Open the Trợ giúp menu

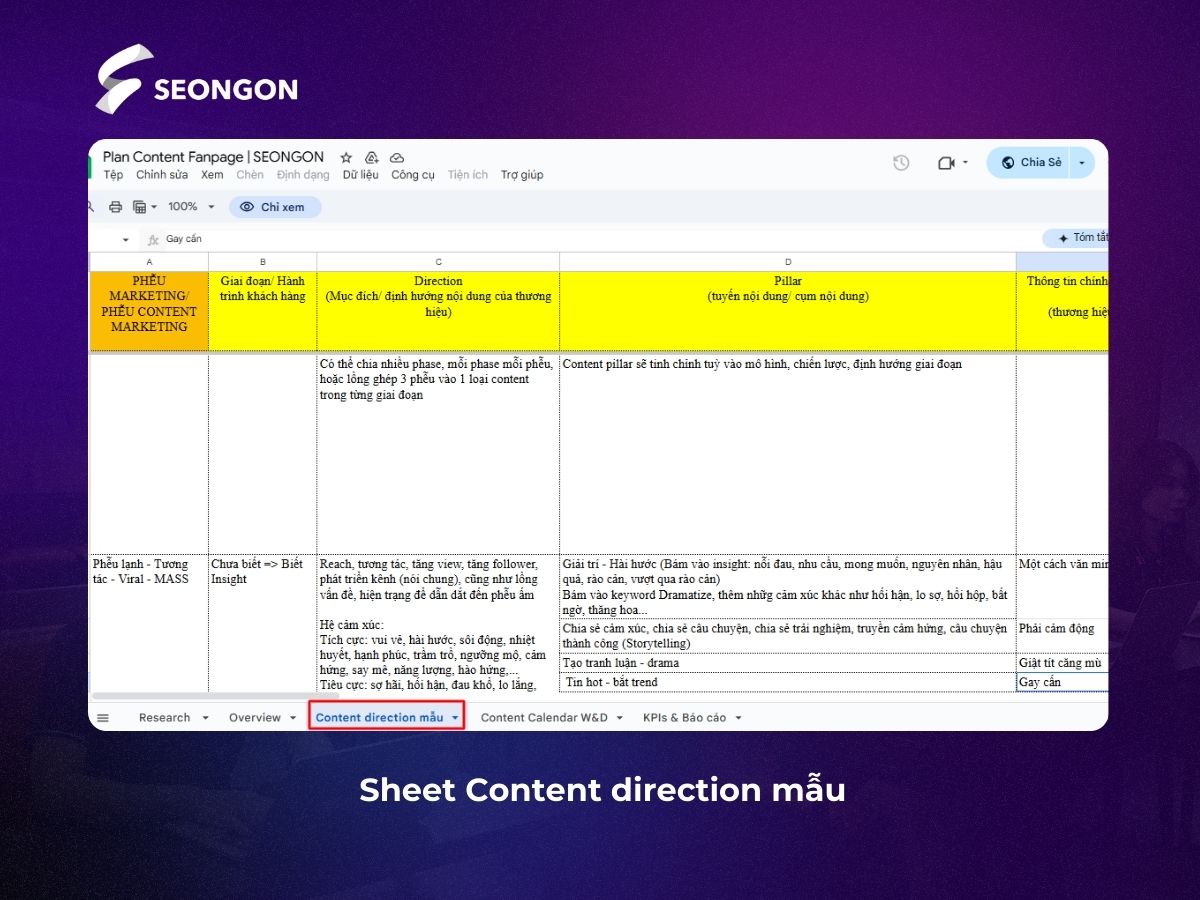(x=522, y=175)
